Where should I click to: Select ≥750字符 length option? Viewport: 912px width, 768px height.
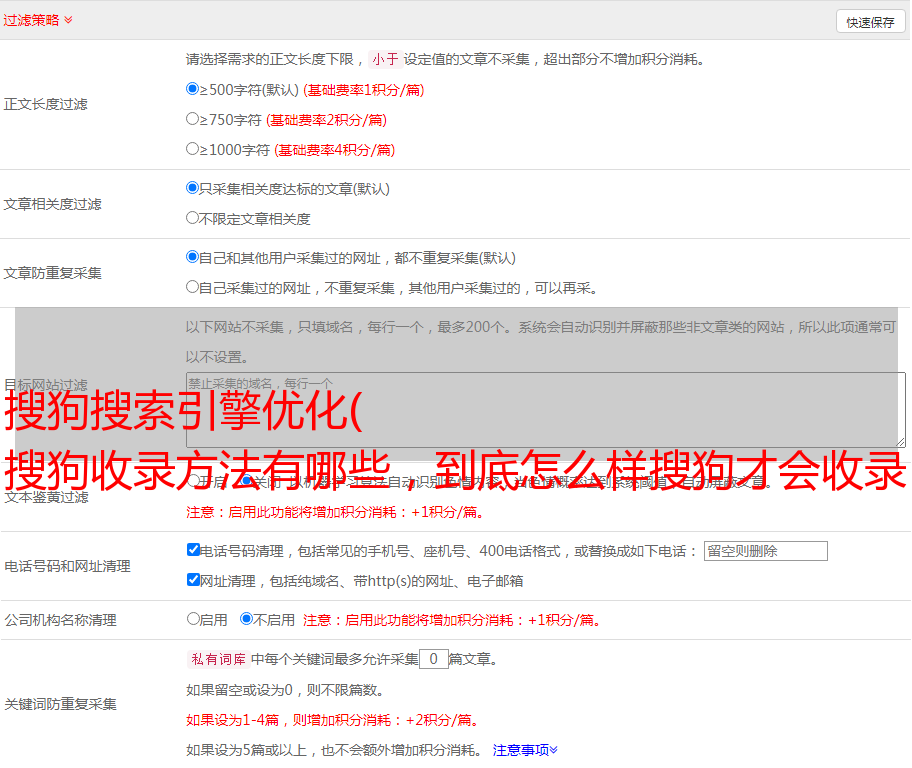pos(193,119)
